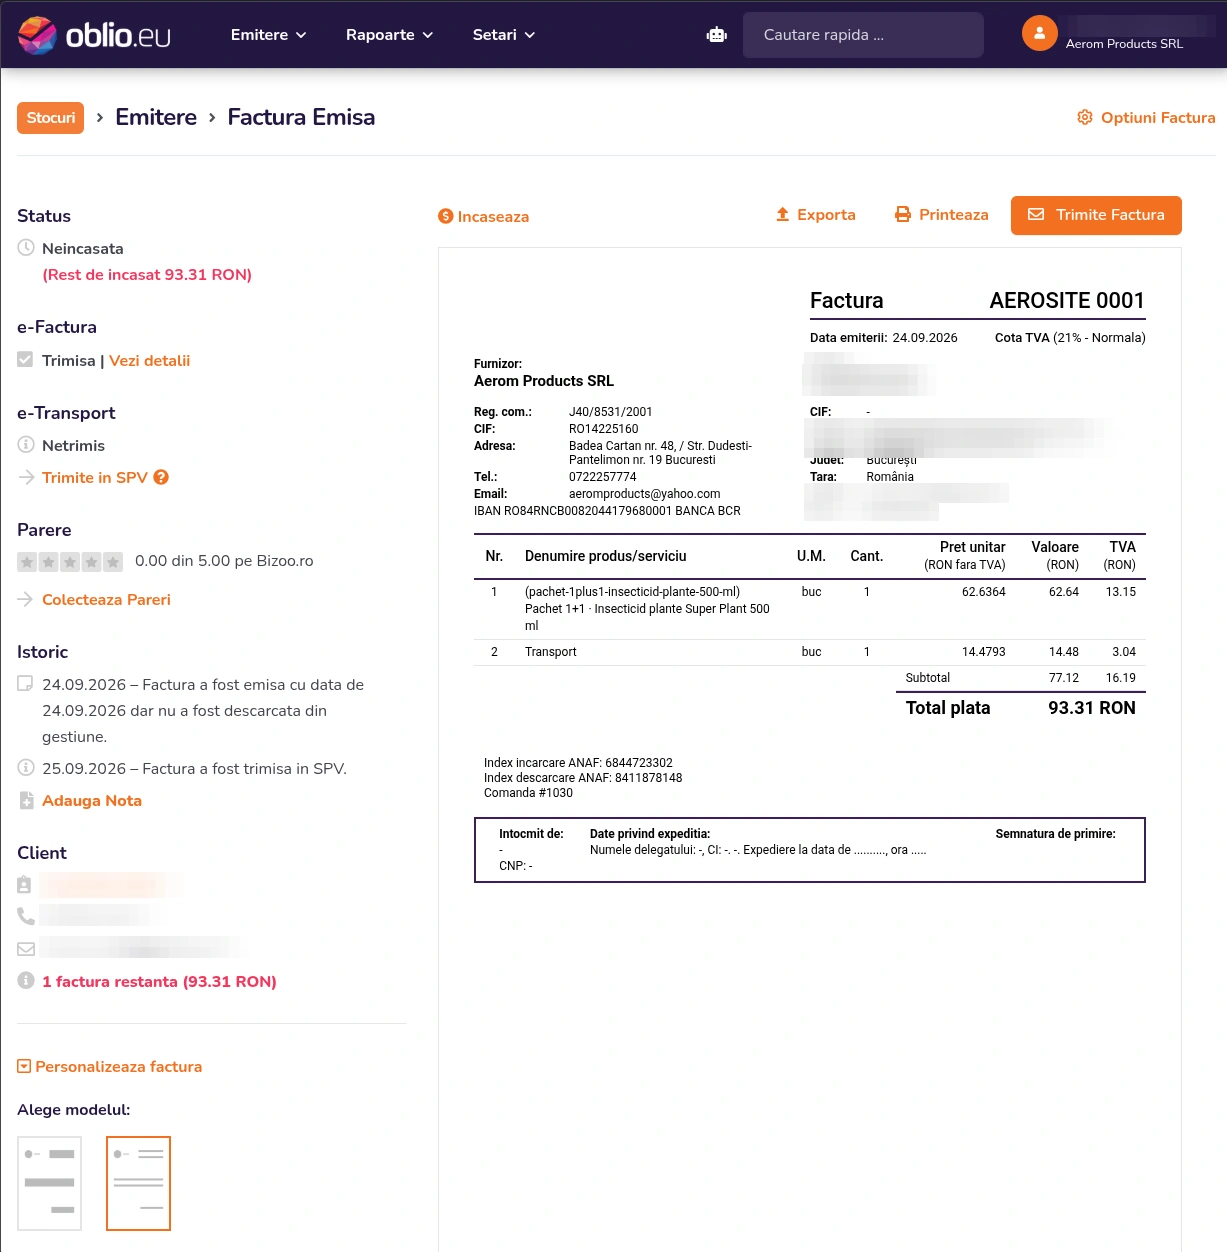Click info icon beside factura restanta
The height and width of the screenshot is (1252, 1227).
pyautogui.click(x=26, y=981)
